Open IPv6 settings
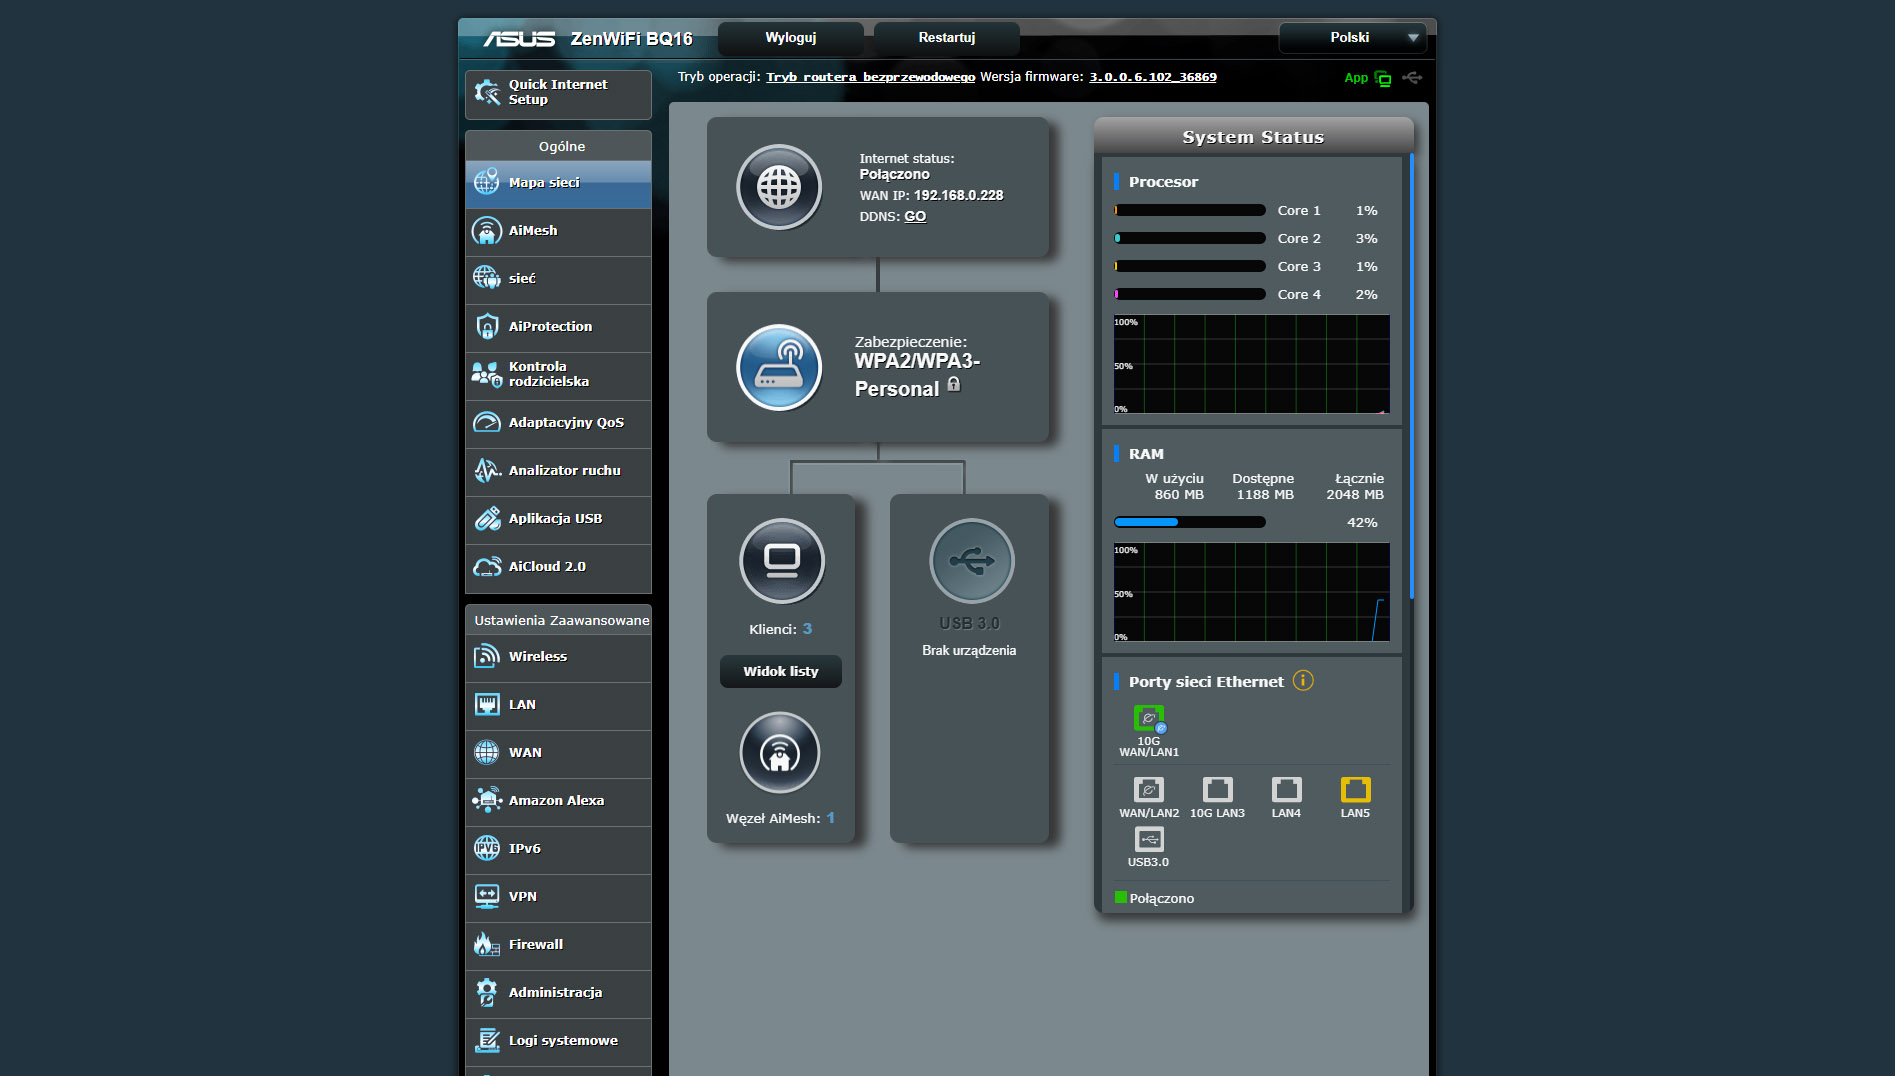Image resolution: width=1895 pixels, height=1076 pixels. tap(558, 849)
